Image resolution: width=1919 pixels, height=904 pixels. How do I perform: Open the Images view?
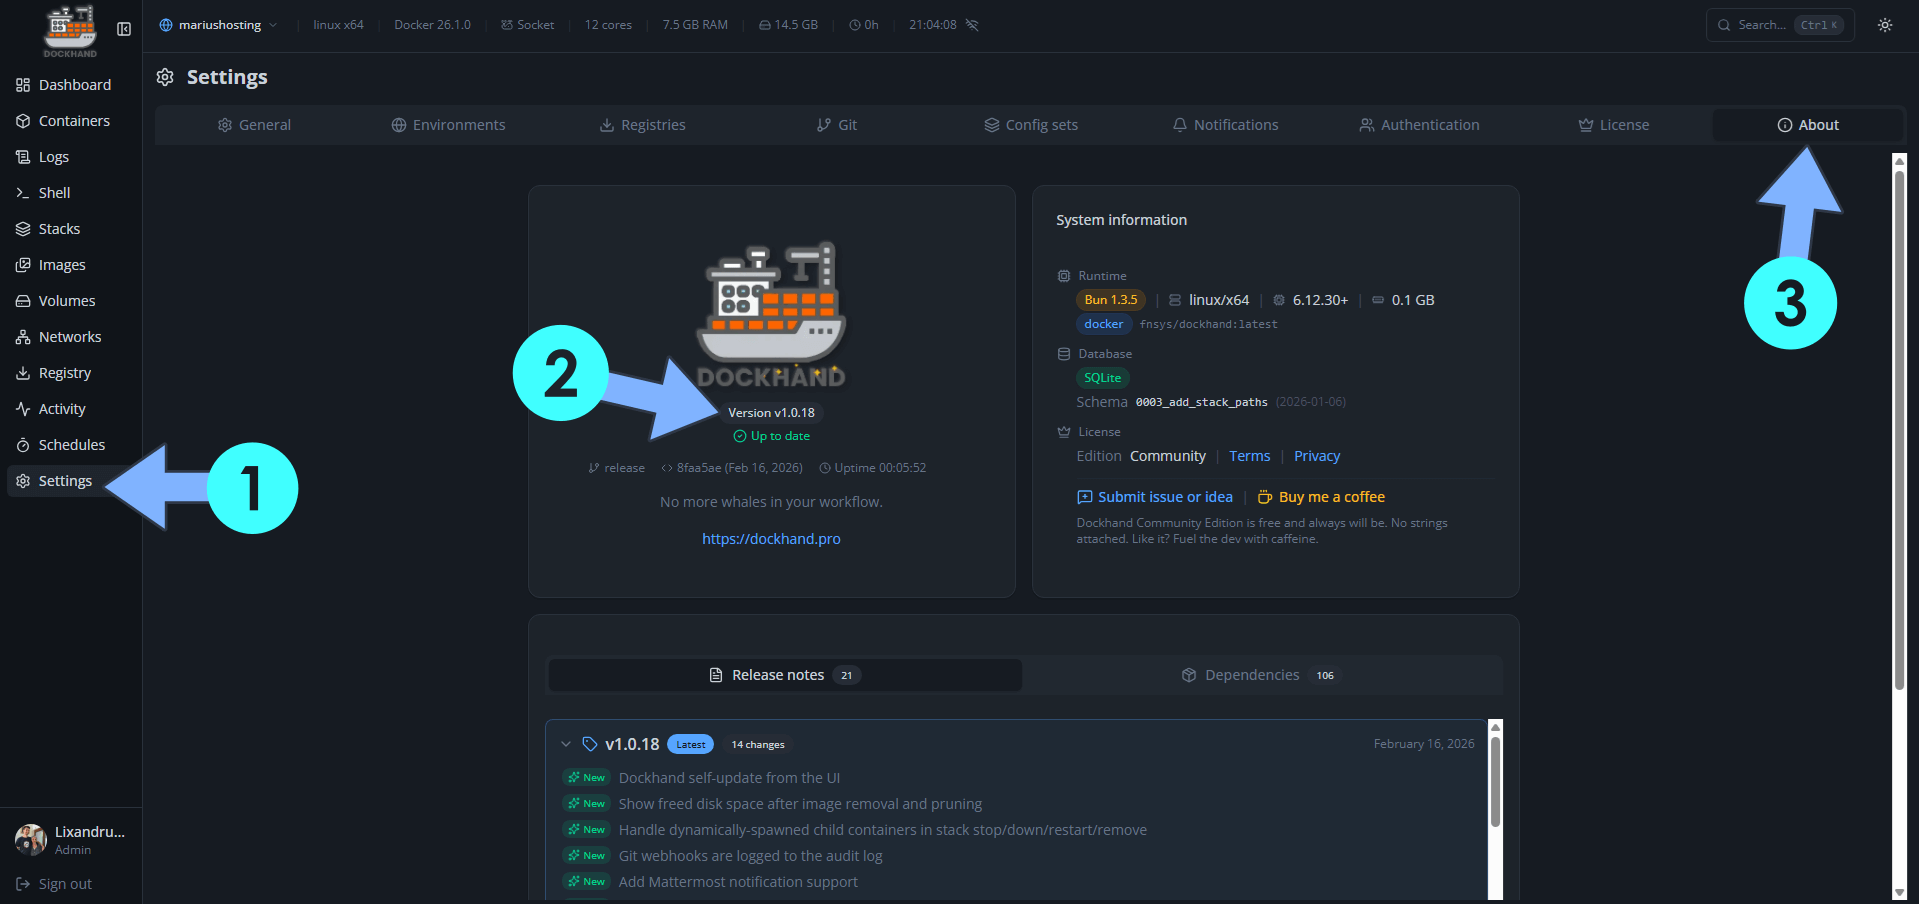pos(62,264)
